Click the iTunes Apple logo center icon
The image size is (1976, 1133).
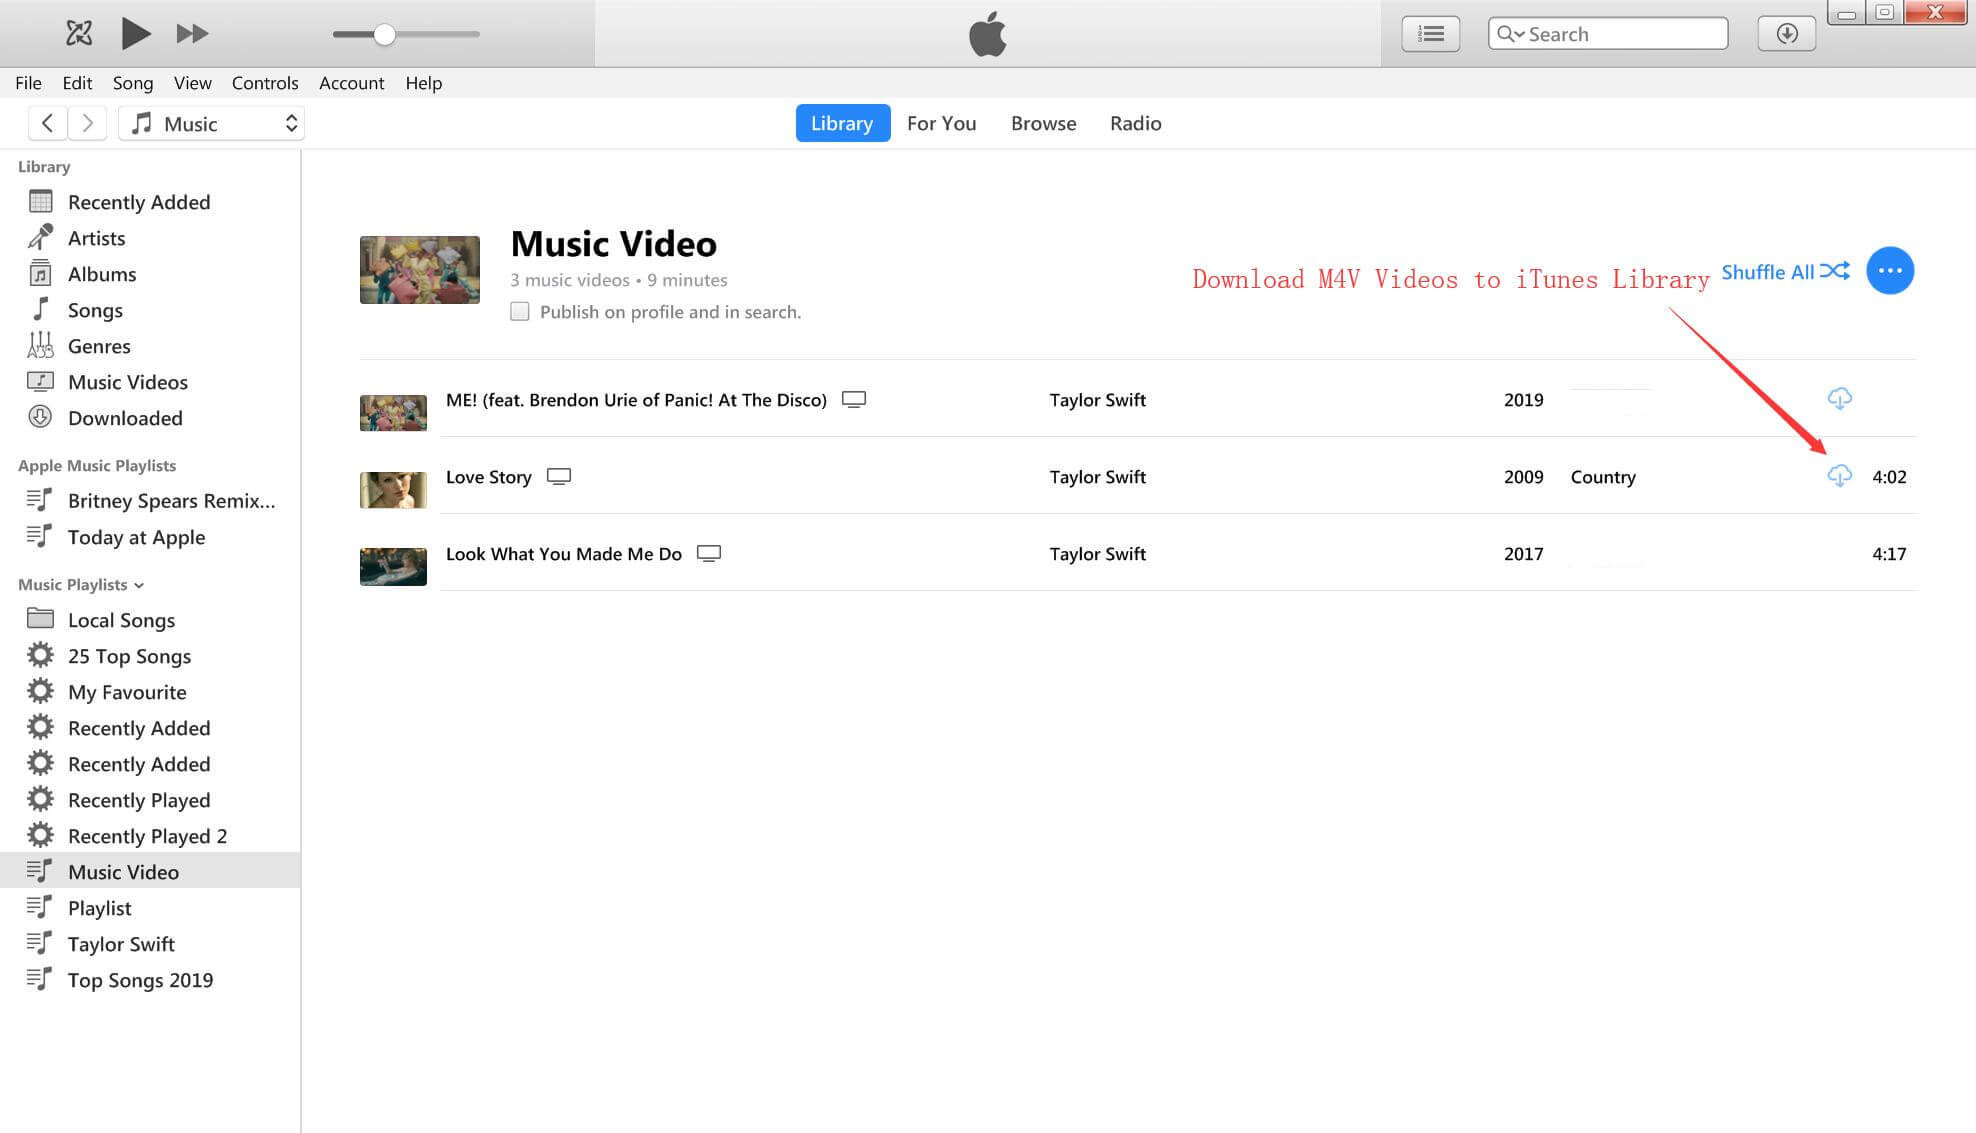pyautogui.click(x=987, y=34)
